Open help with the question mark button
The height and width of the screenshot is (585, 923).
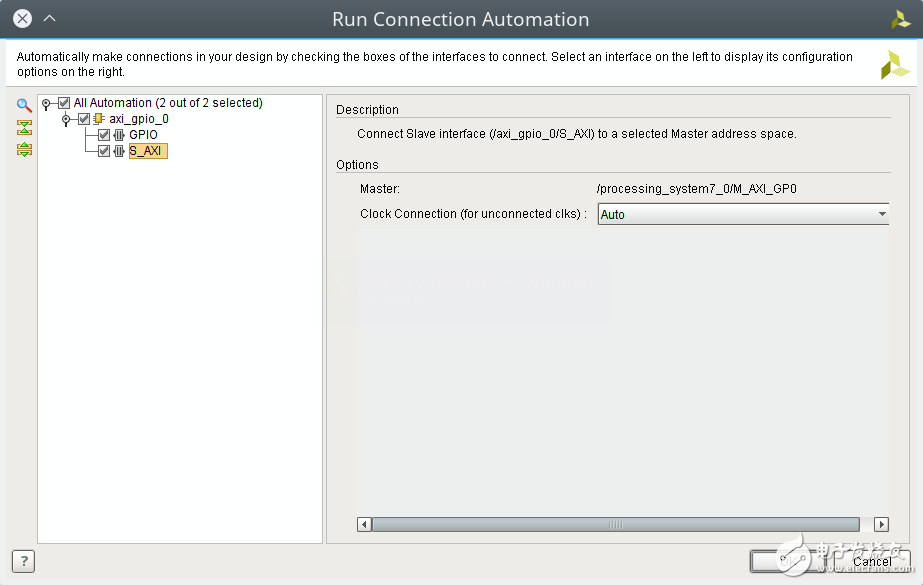tap(22, 561)
